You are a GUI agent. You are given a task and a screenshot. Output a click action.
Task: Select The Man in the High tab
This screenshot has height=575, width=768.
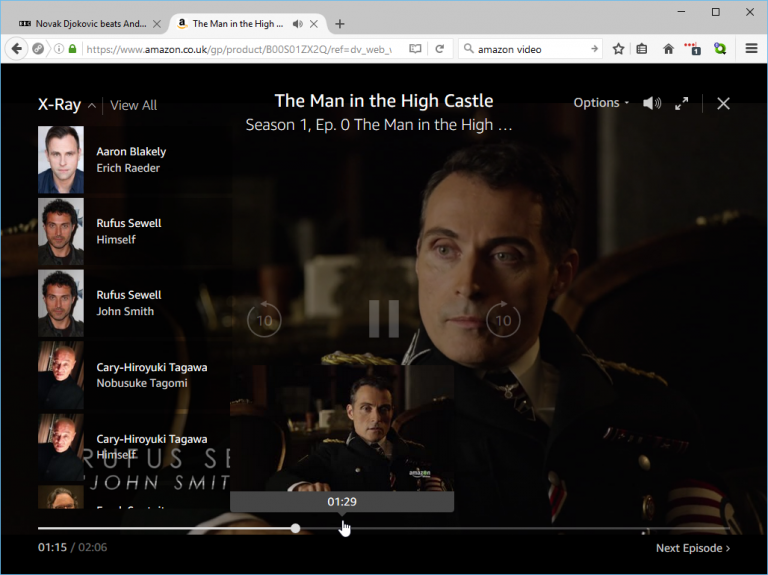tap(238, 24)
